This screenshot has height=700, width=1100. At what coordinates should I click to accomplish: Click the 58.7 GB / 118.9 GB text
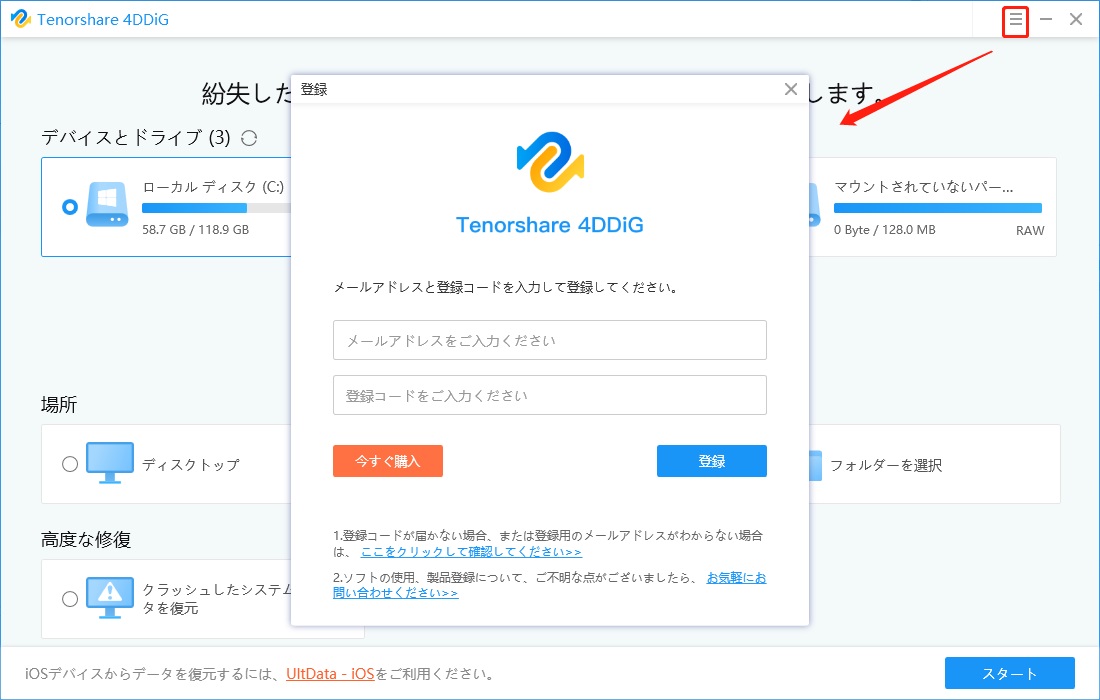[195, 229]
